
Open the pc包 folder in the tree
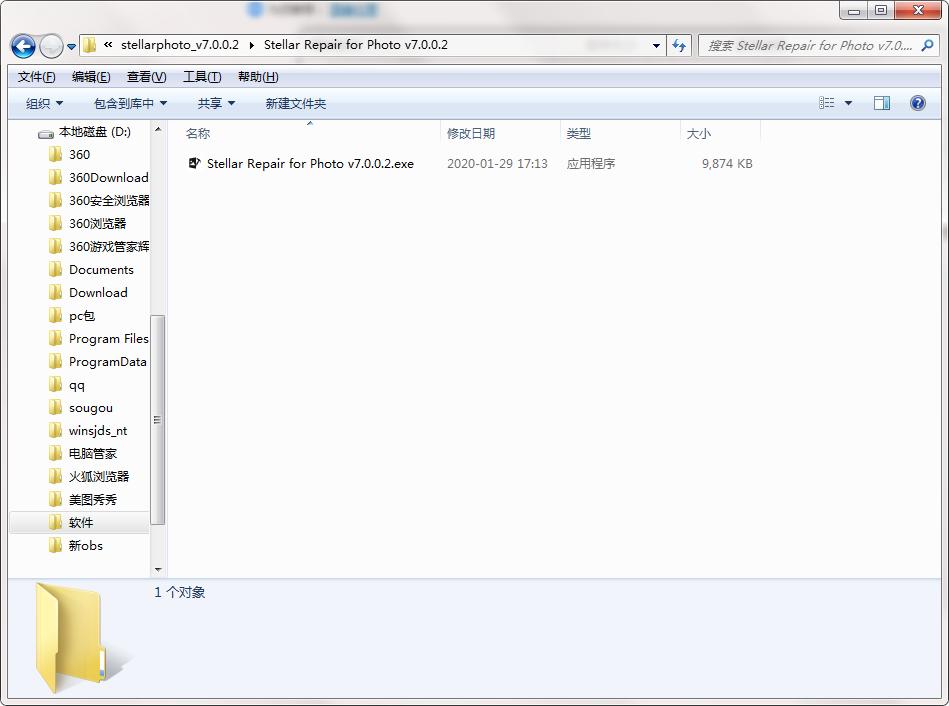pos(71,315)
